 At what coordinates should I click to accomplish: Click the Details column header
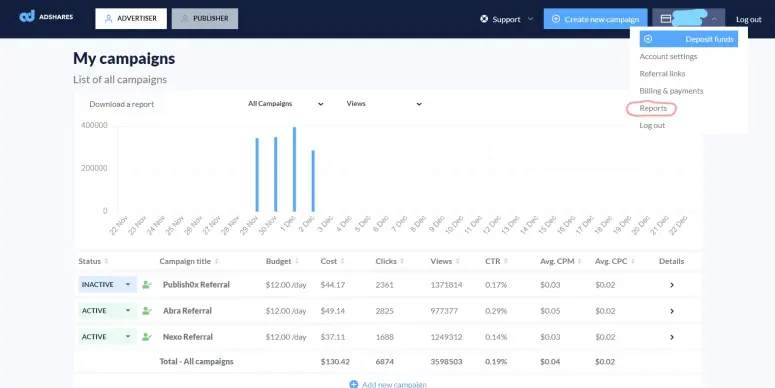click(x=671, y=261)
